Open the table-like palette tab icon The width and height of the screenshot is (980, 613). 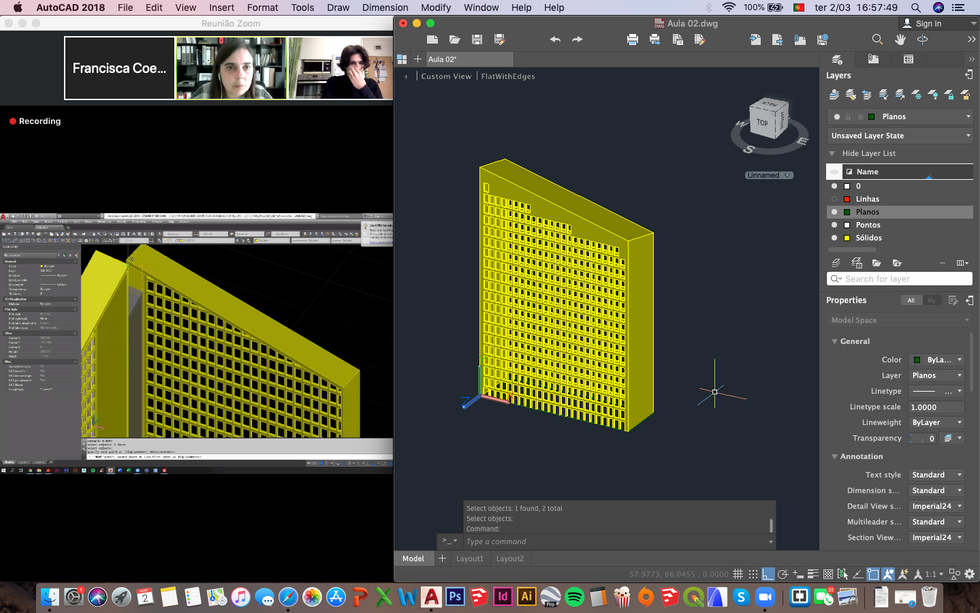[908, 59]
